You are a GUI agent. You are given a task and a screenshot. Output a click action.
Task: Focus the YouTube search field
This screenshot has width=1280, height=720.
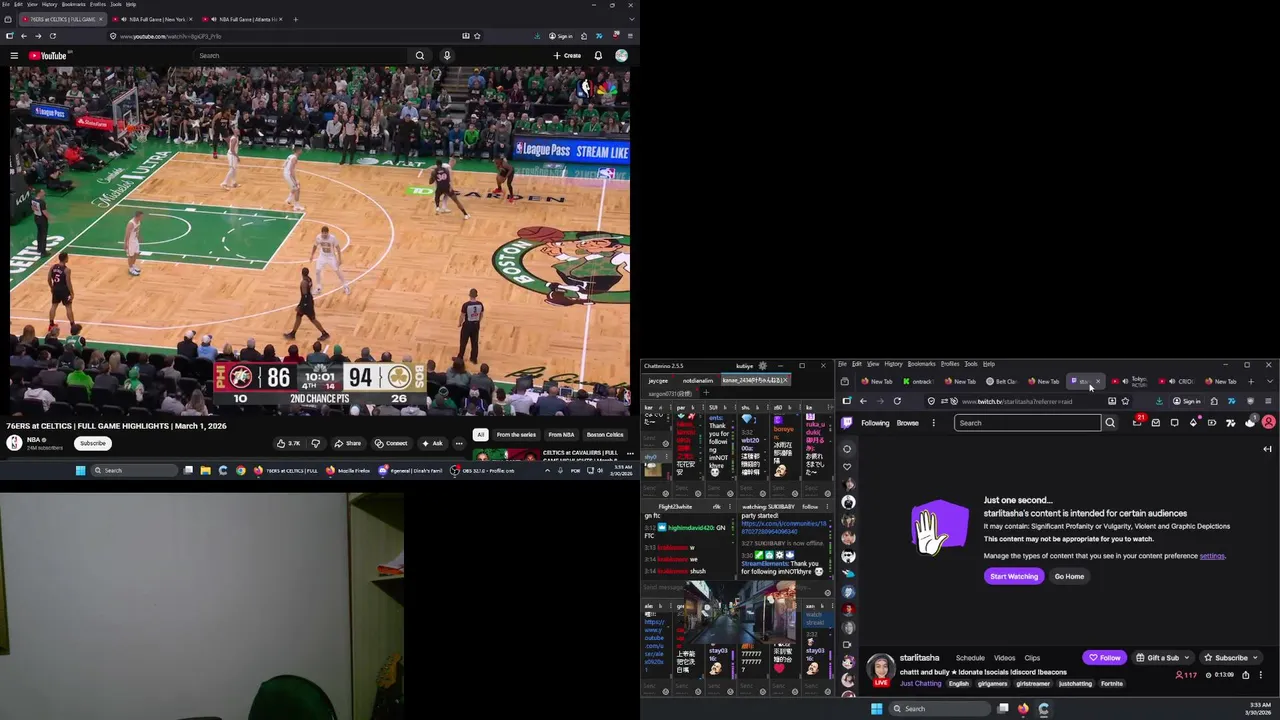[302, 56]
